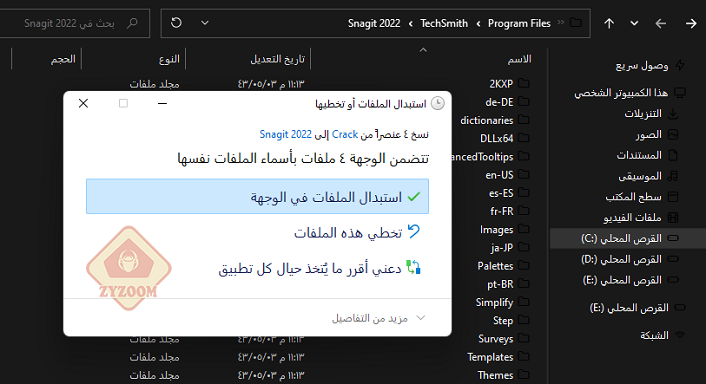Open This PC in the sidebar
Viewport: 706px width, 384px height.
point(621,93)
